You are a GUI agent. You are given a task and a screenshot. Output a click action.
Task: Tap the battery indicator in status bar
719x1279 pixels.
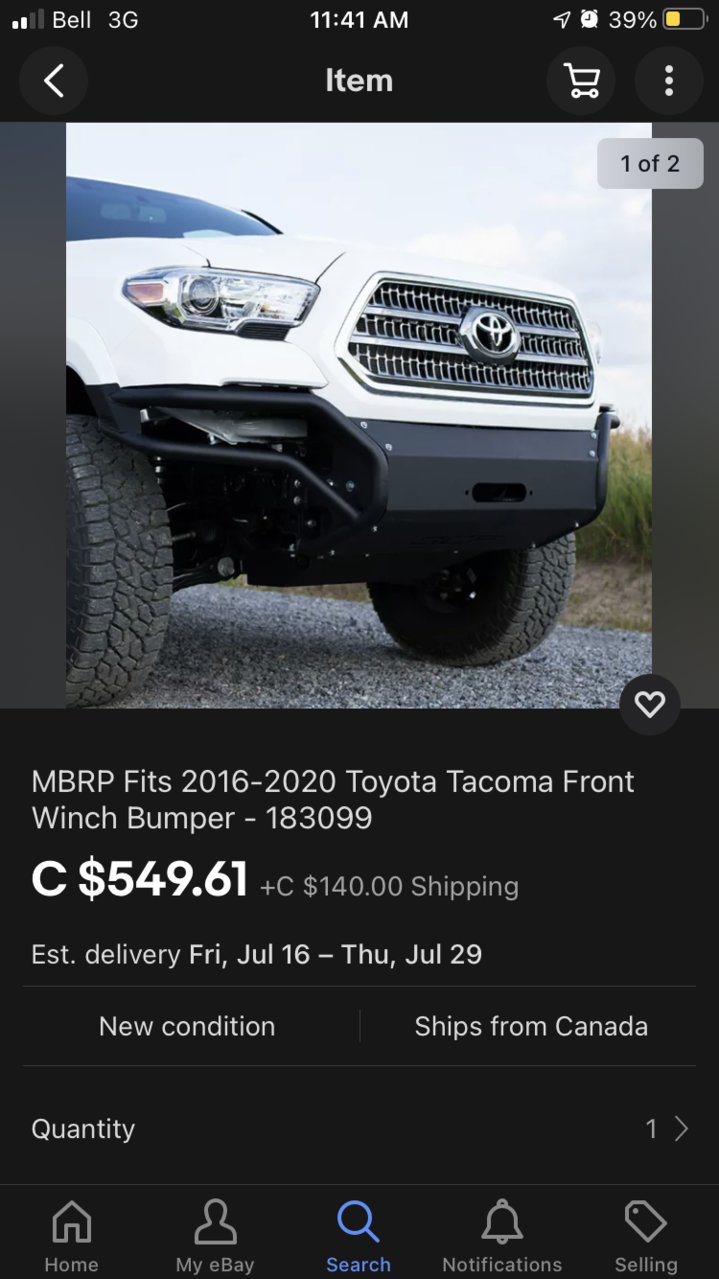pyautogui.click(x=686, y=20)
